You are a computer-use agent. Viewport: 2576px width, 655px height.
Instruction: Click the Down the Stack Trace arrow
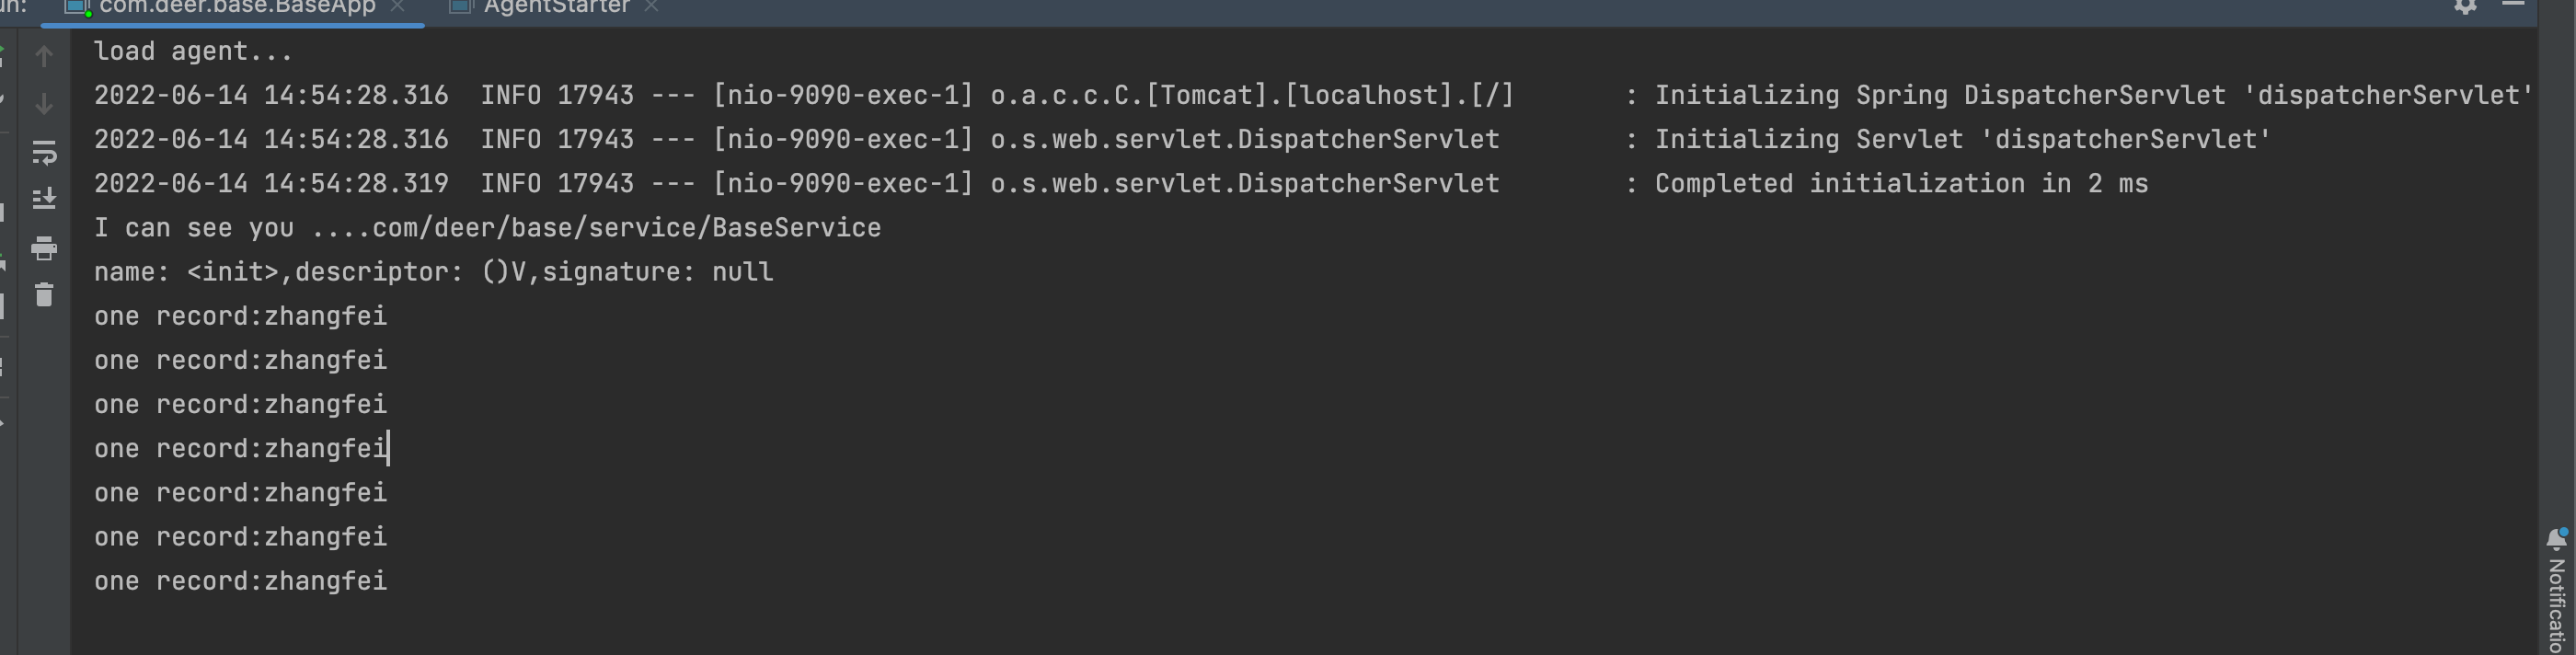point(44,104)
